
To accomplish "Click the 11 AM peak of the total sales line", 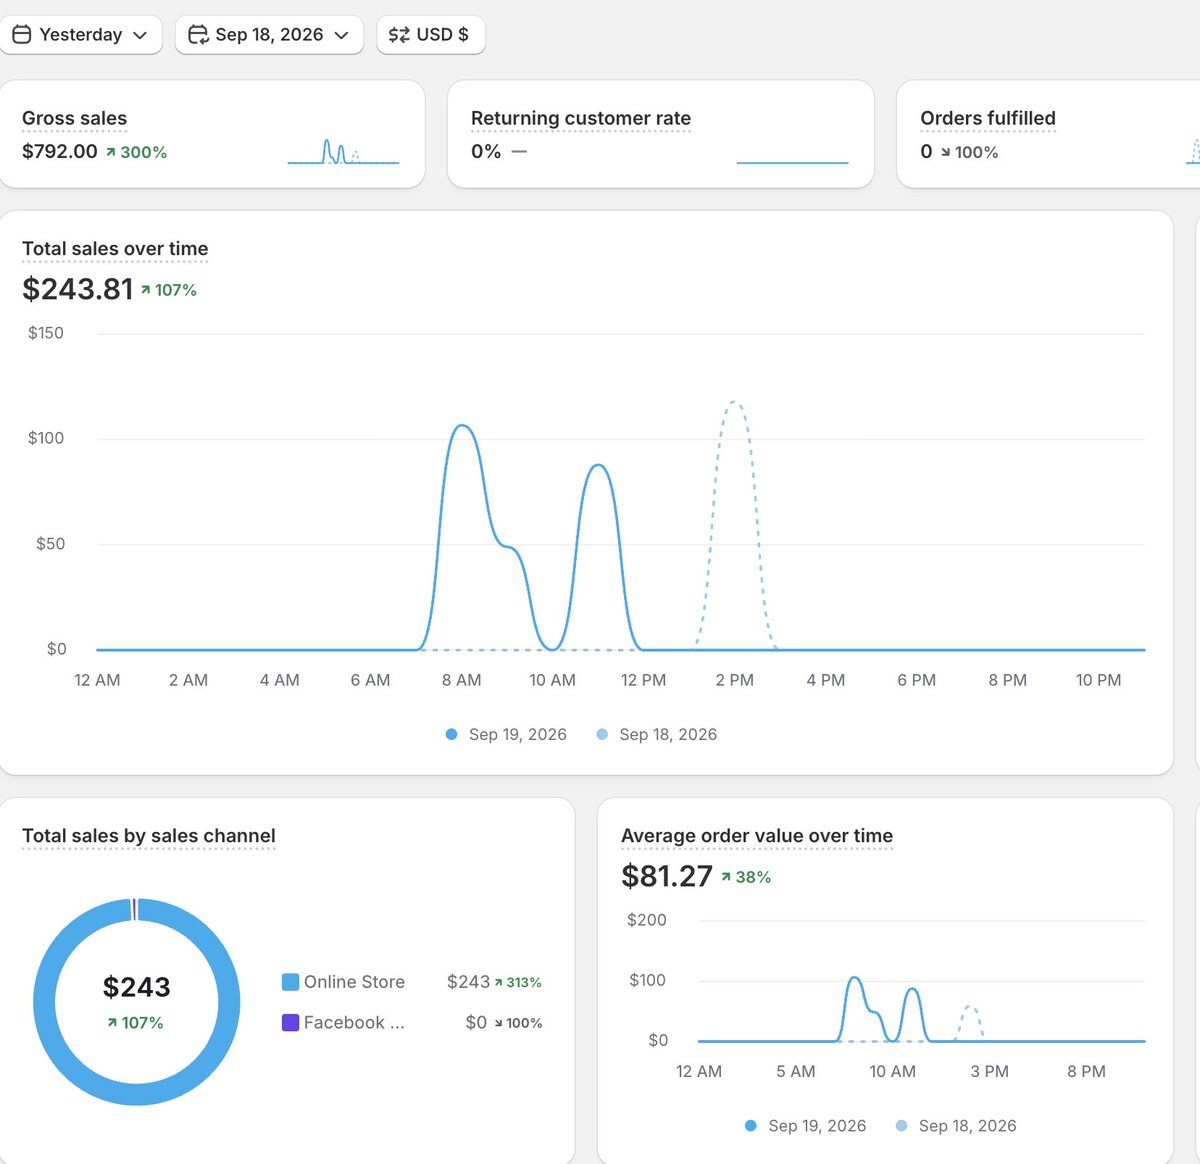I will [598, 465].
